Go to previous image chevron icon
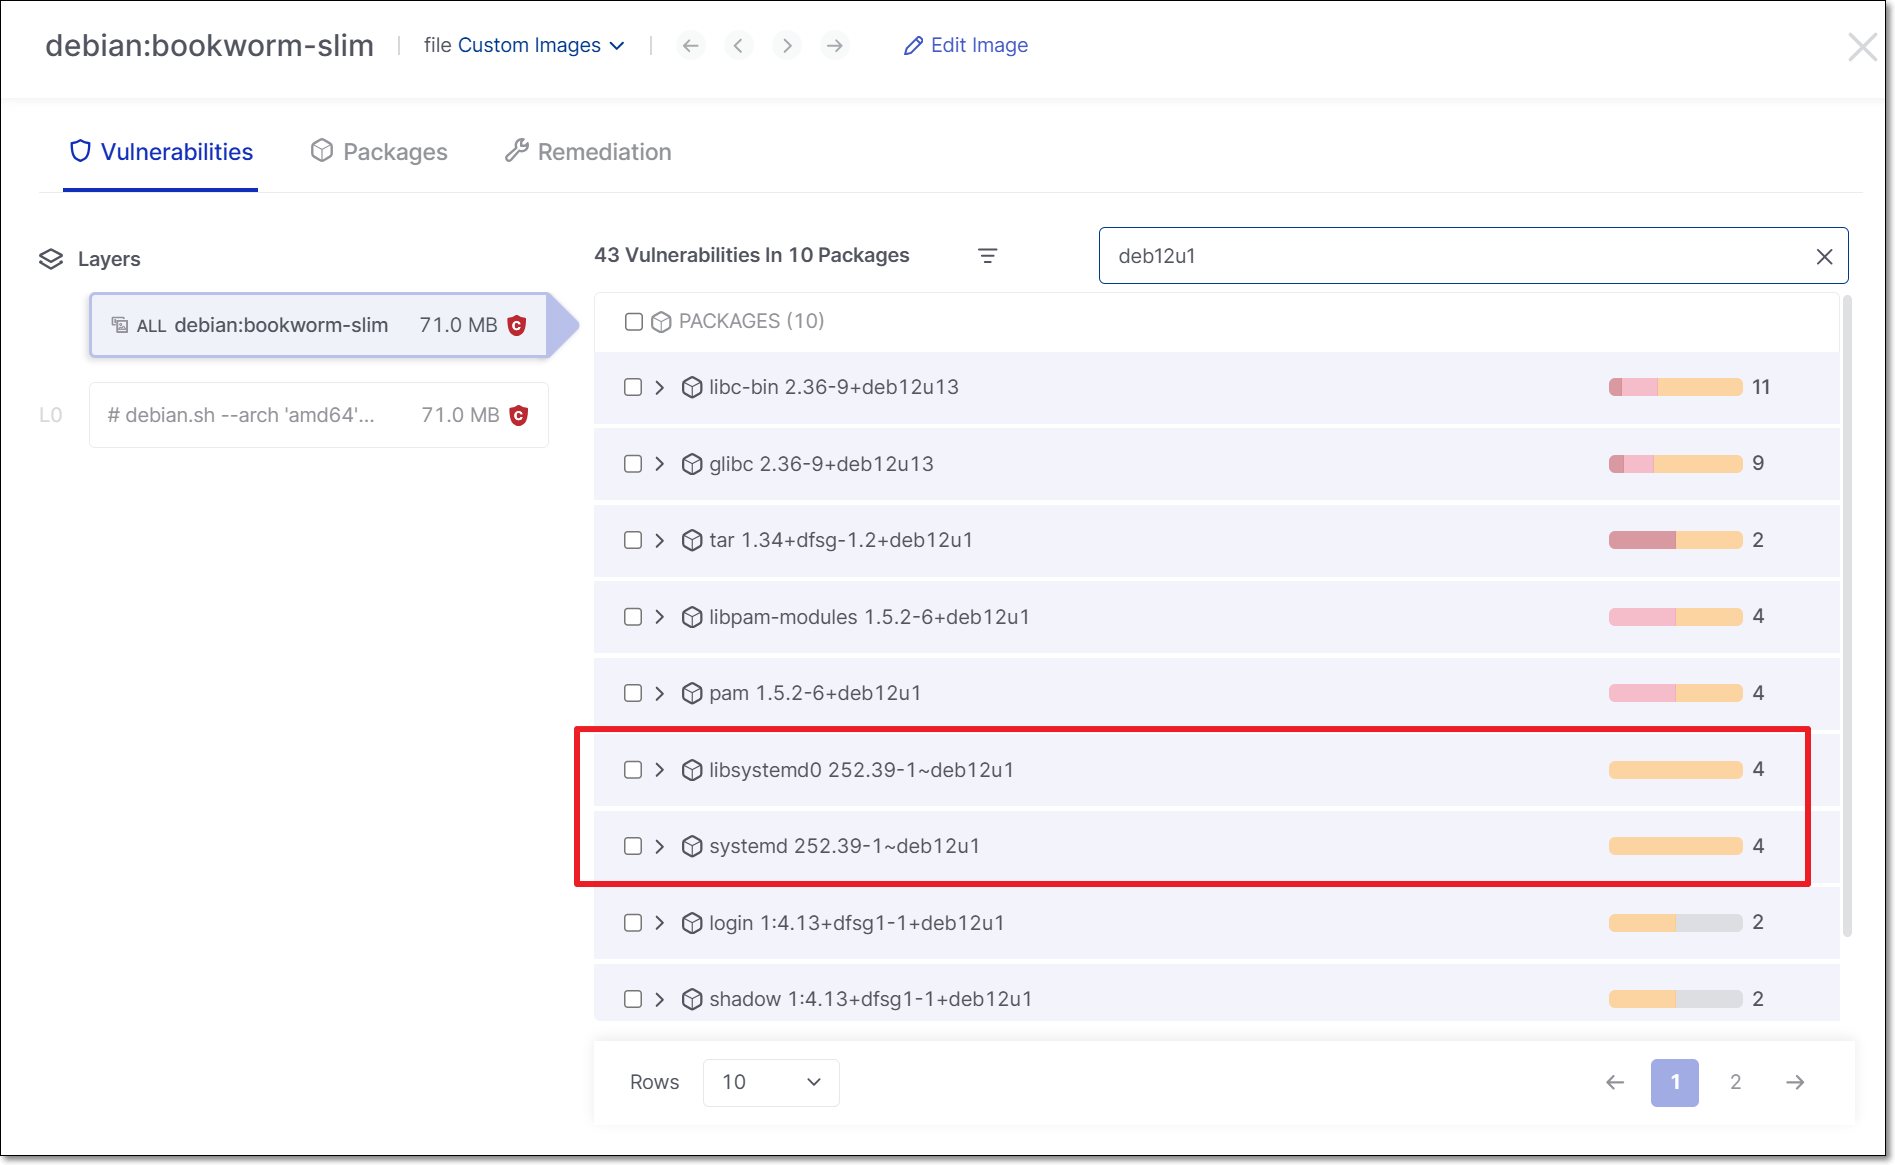The width and height of the screenshot is (1895, 1165). [x=738, y=46]
